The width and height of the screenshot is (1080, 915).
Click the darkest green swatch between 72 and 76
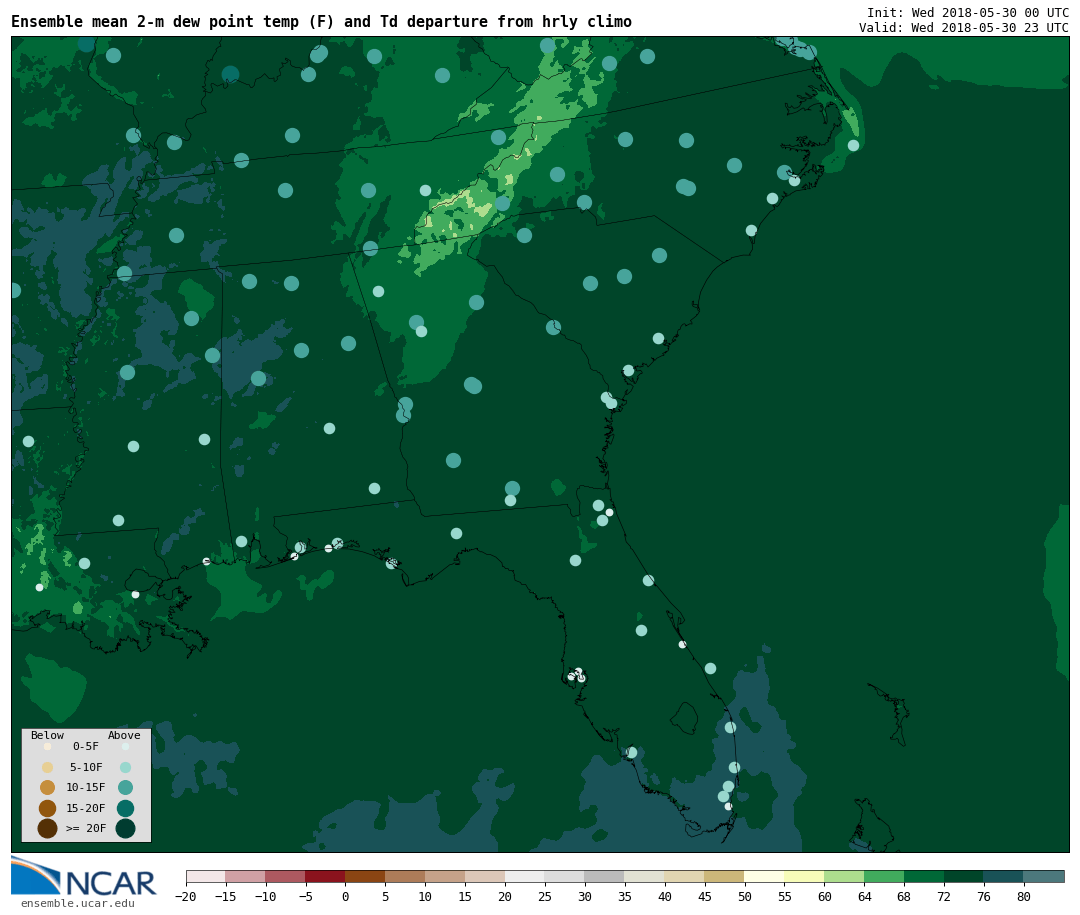pyautogui.click(x=964, y=876)
